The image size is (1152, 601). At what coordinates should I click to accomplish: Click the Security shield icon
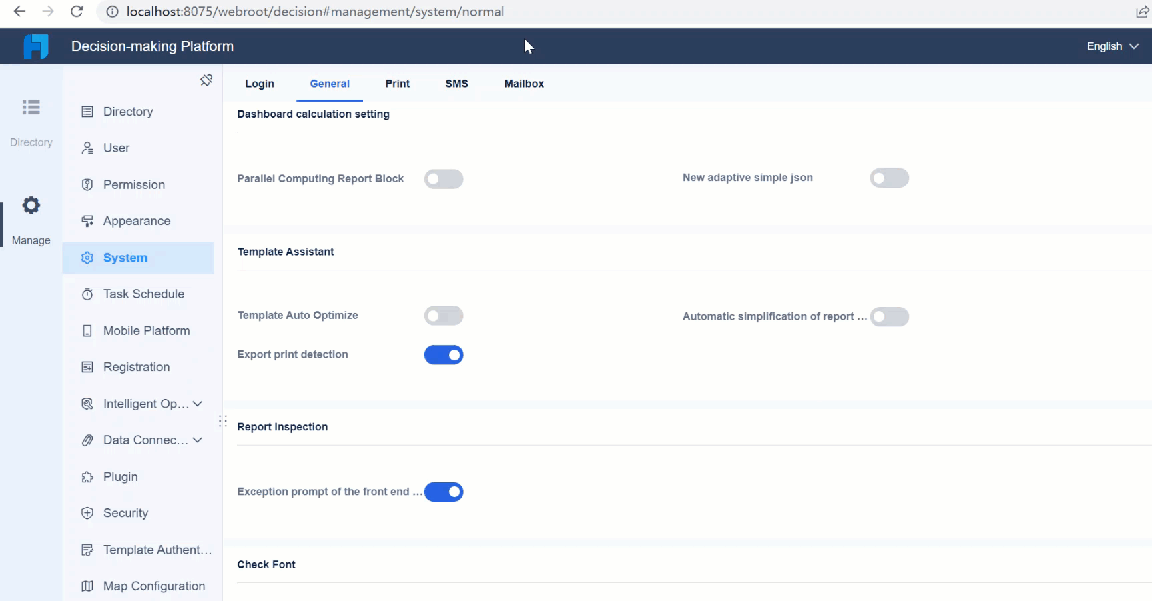pos(88,512)
